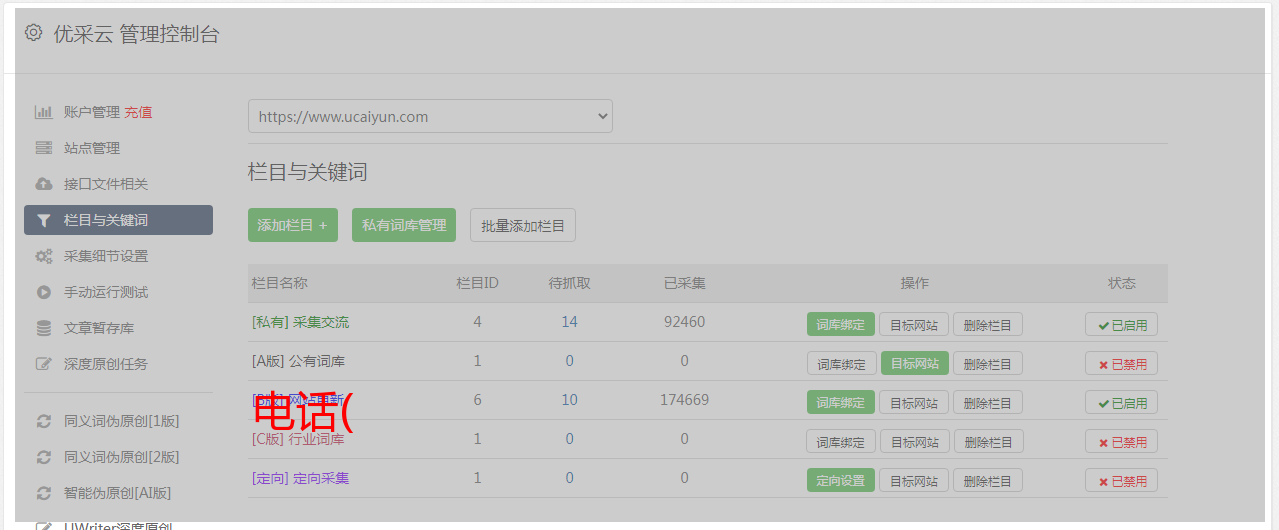The height and width of the screenshot is (530, 1279).
Task: Open the 账户管理 sidebar item
Action: coord(92,112)
